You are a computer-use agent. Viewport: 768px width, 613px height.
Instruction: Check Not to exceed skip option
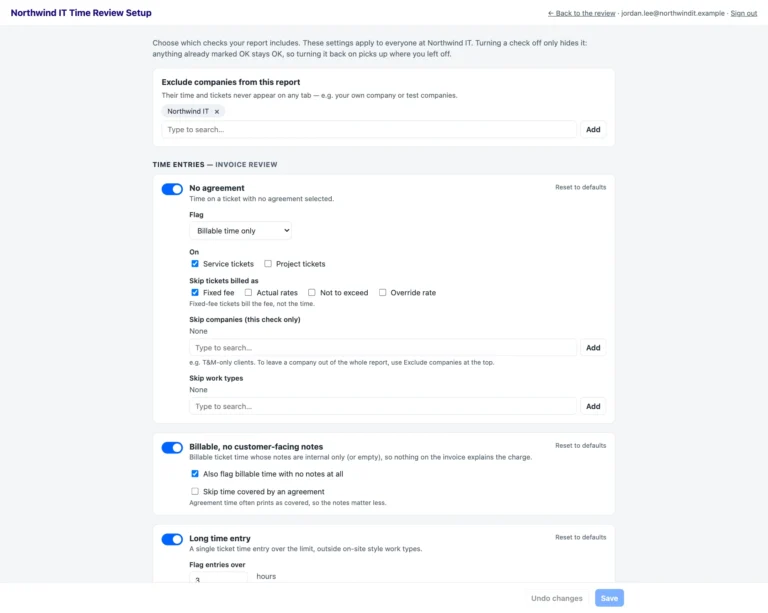[x=312, y=292]
